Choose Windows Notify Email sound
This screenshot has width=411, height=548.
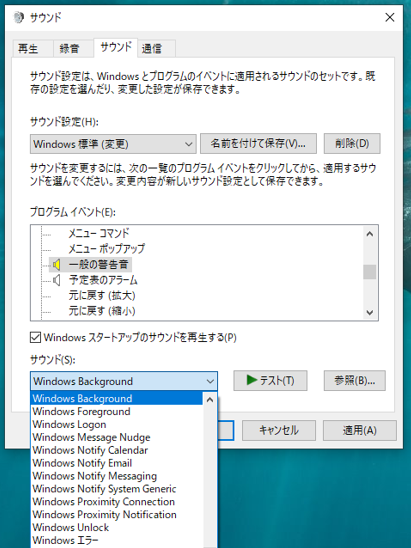(117, 463)
